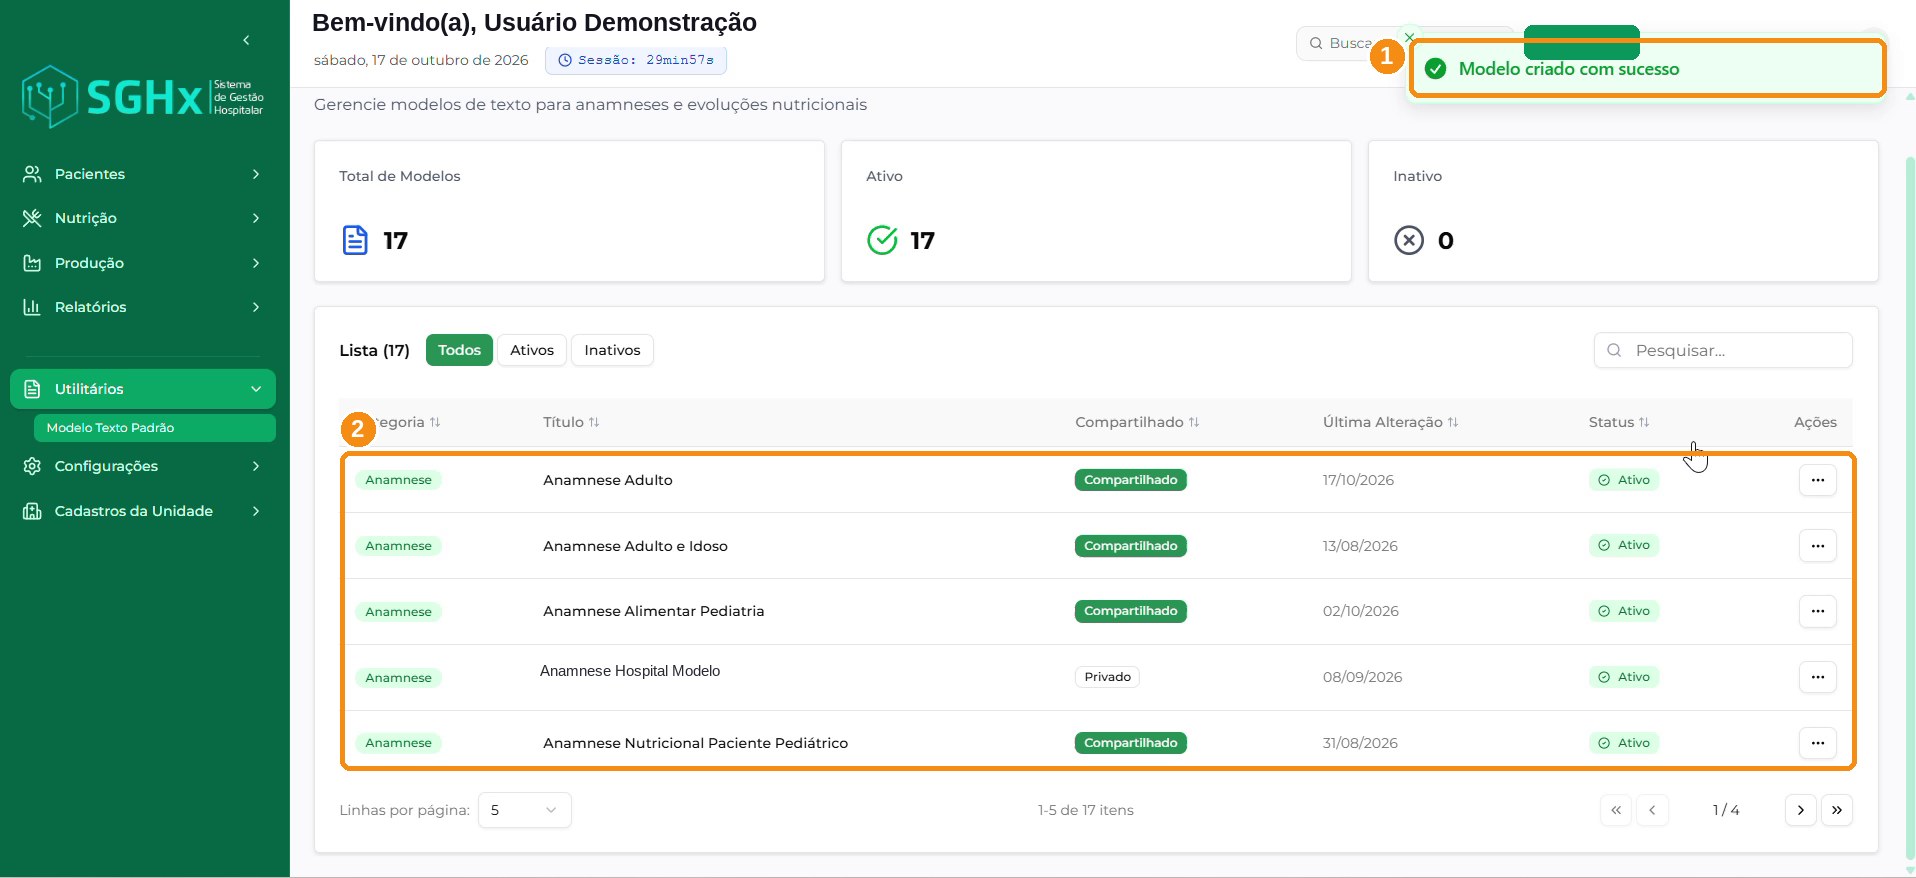The width and height of the screenshot is (1916, 878).
Task: Click the SGHx logo
Action: [x=143, y=97]
